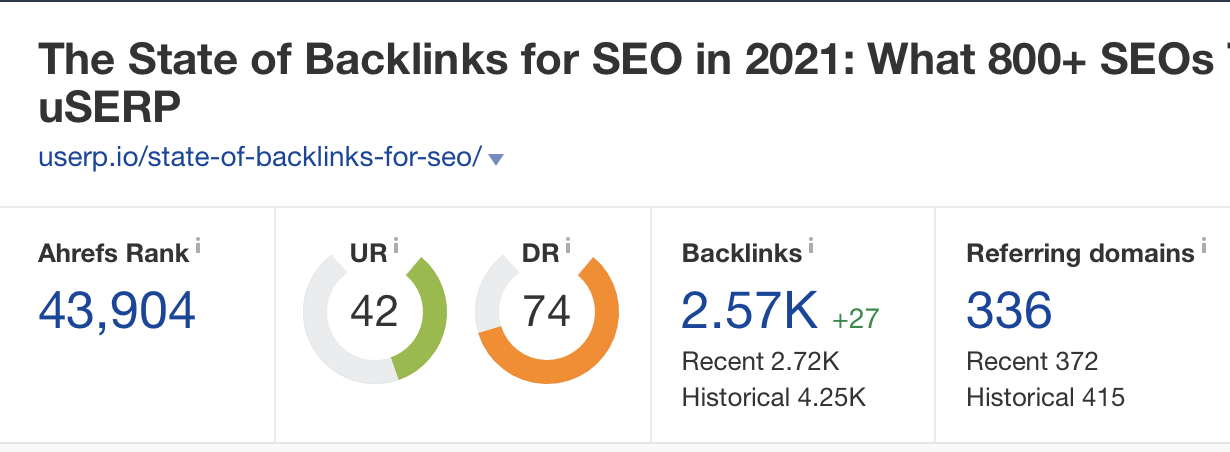Image resolution: width=1230 pixels, height=452 pixels.
Task: Select the Historical 415 referring domains text
Action: (x=1045, y=397)
